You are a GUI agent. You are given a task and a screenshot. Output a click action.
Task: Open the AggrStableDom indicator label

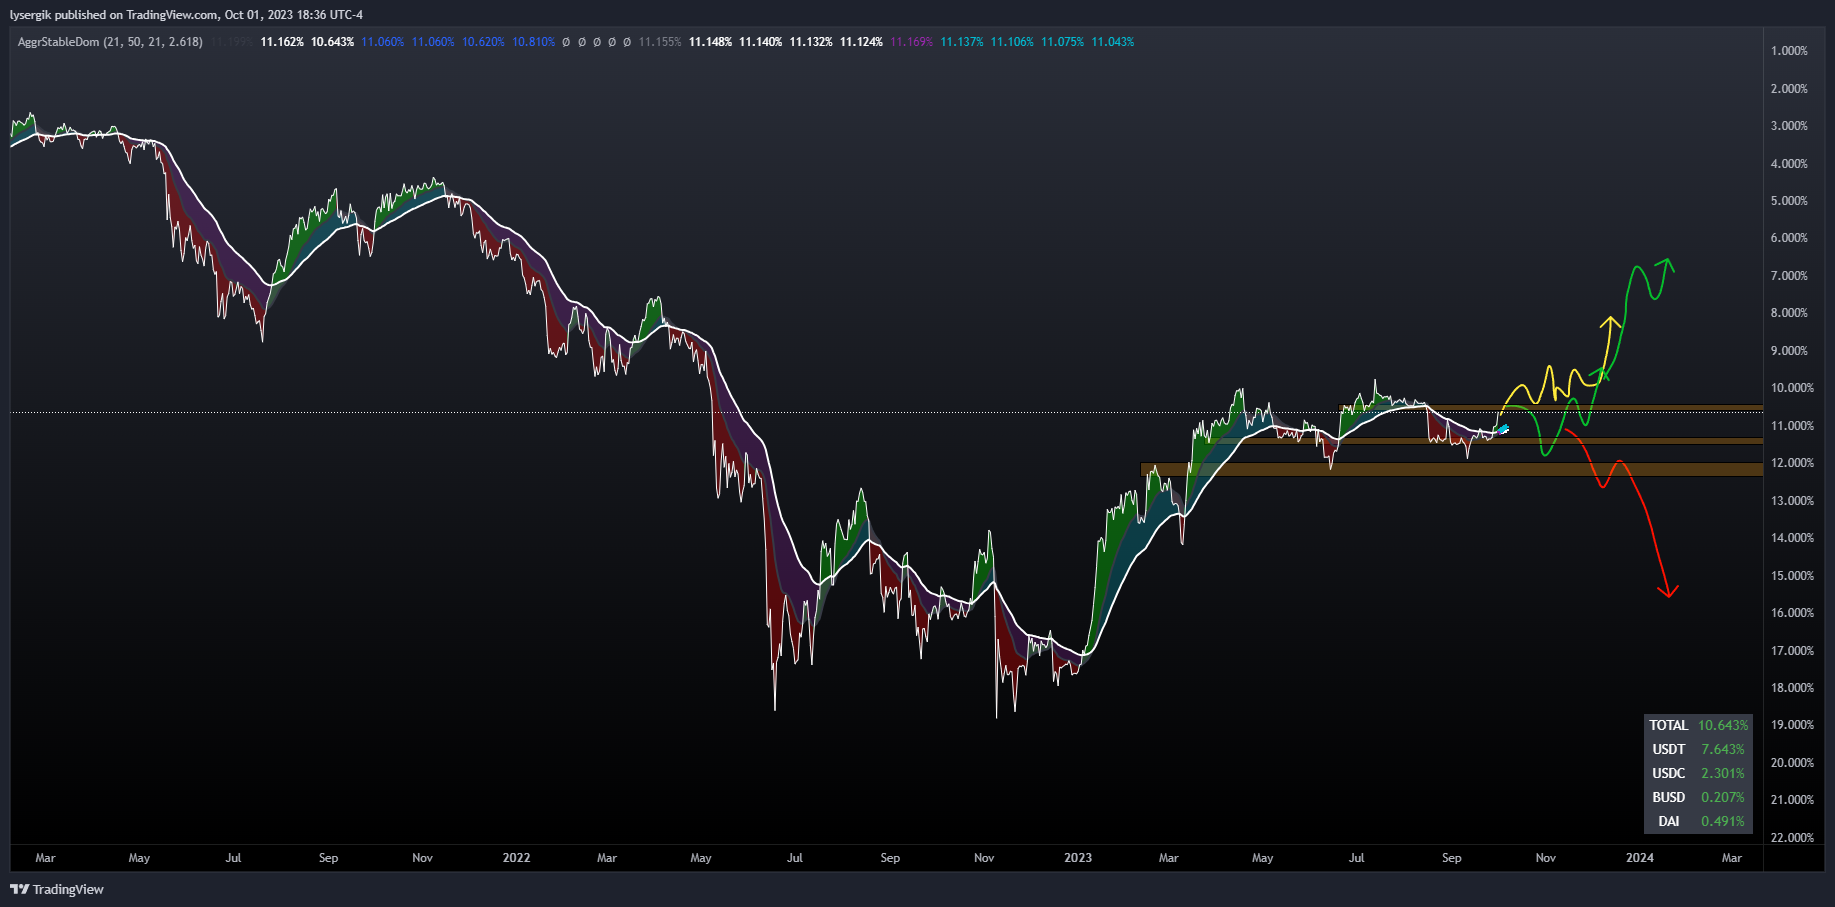coord(110,42)
